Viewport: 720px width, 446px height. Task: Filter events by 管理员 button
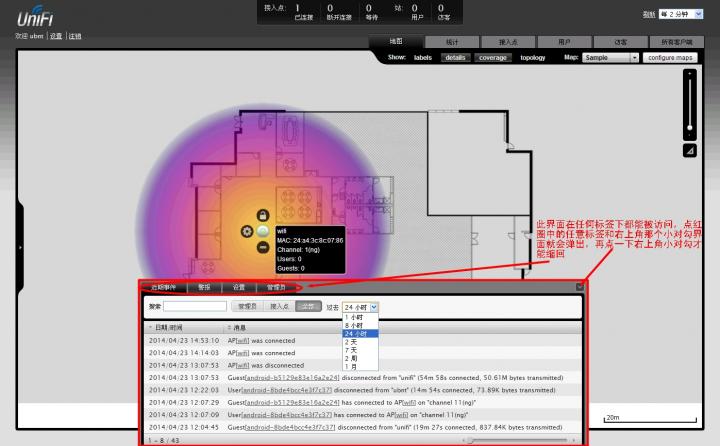tap(247, 306)
